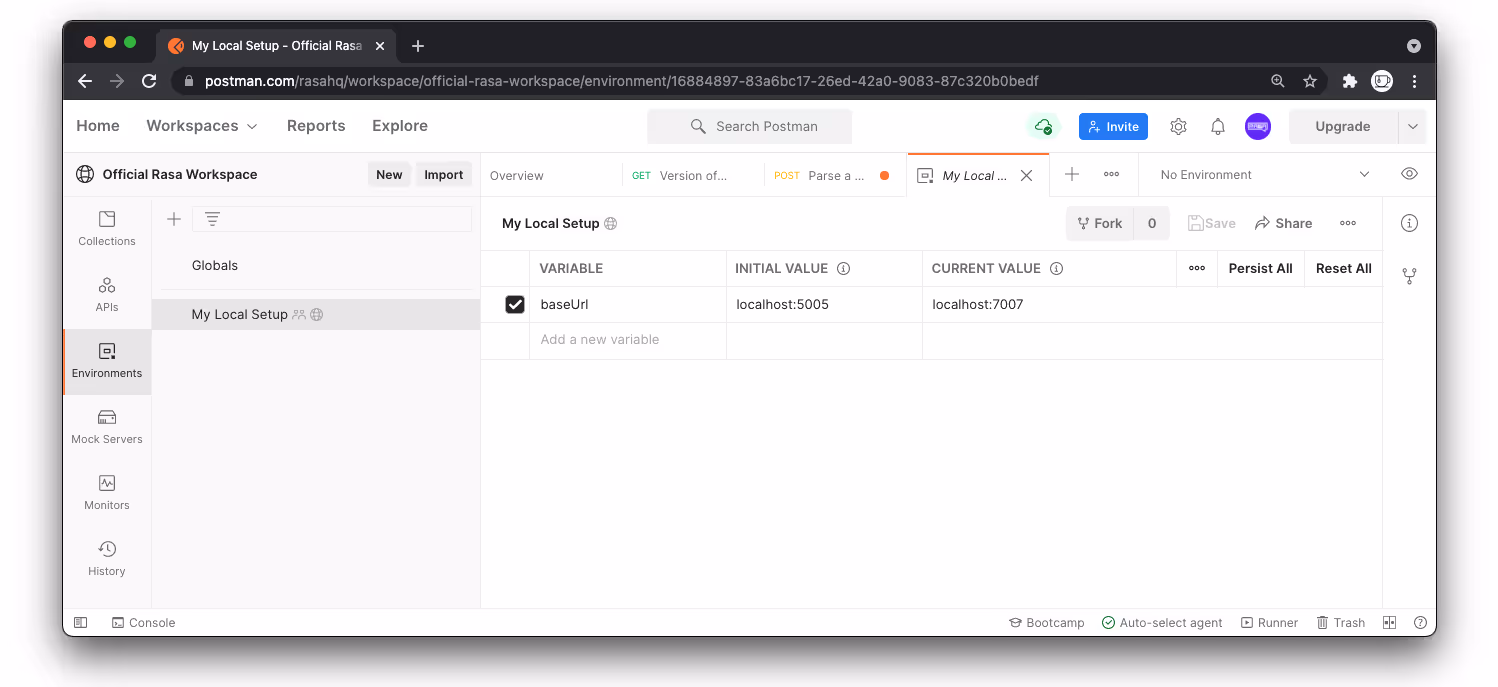Click the current value localhost:7007 cell
Screen dimensions: 1498x687
[x=1152, y=304]
